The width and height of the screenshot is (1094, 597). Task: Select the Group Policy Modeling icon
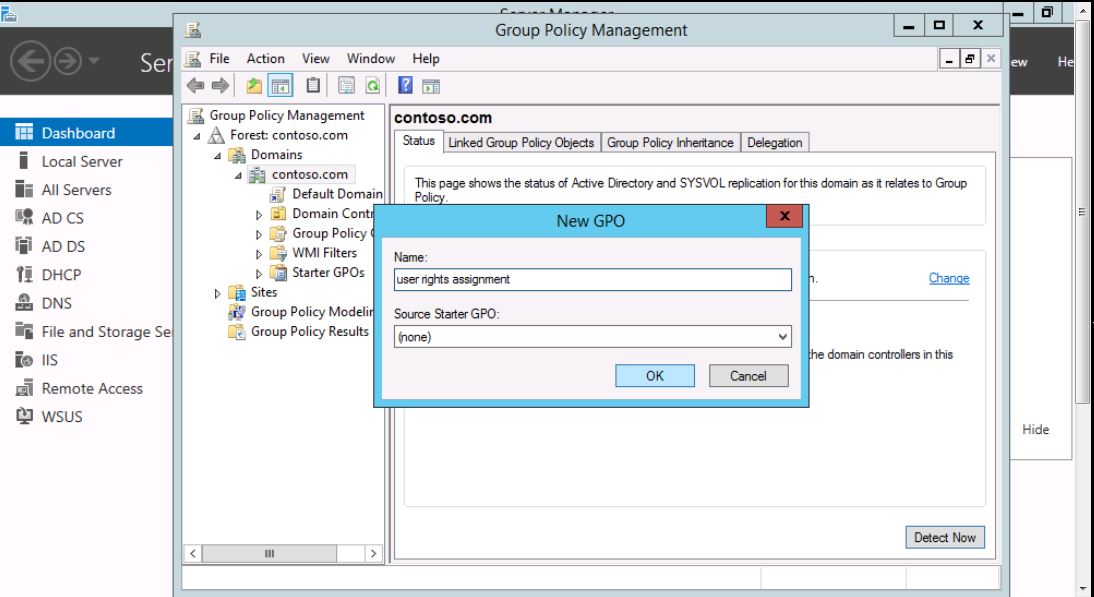click(239, 311)
